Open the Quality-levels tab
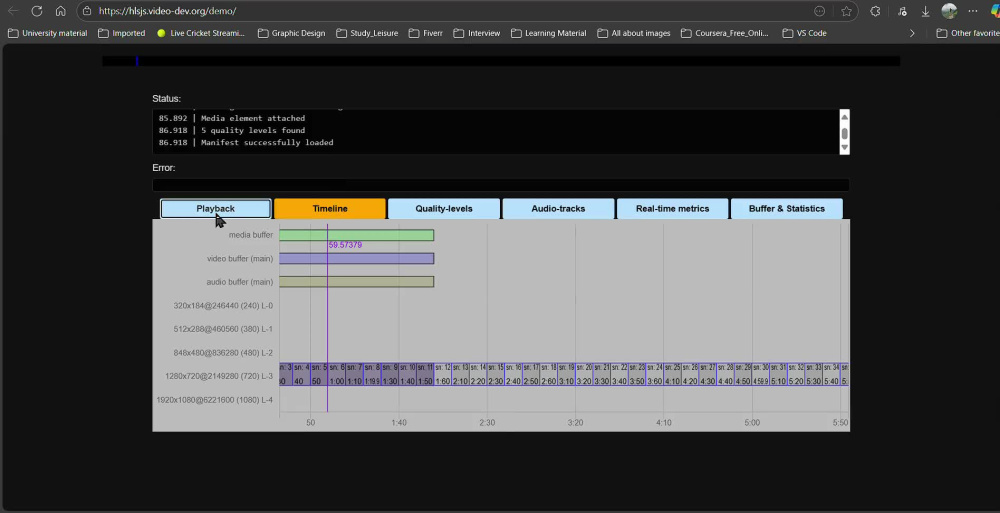The width and height of the screenshot is (1000, 513). point(444,209)
